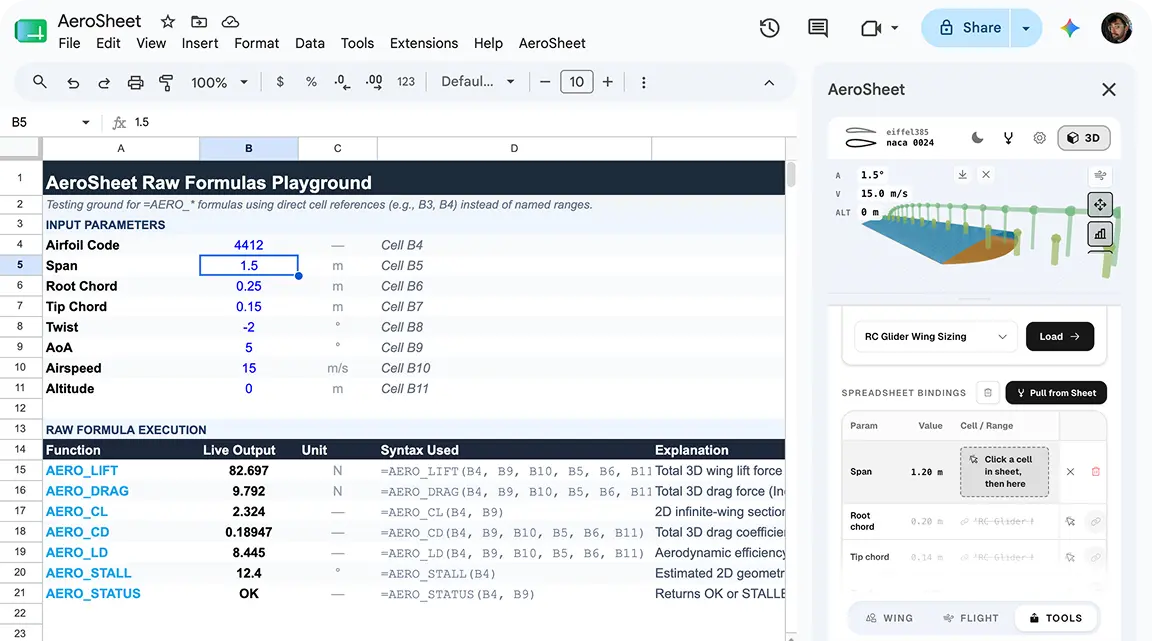Open the Extensions menu
1152x641 pixels.
point(424,43)
